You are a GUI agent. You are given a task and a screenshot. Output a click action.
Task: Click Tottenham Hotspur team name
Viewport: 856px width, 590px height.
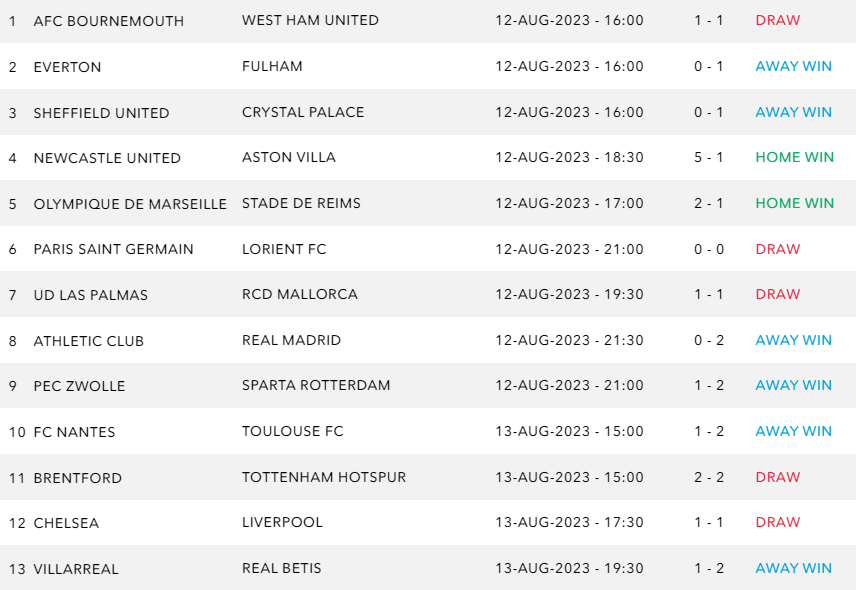[324, 477]
